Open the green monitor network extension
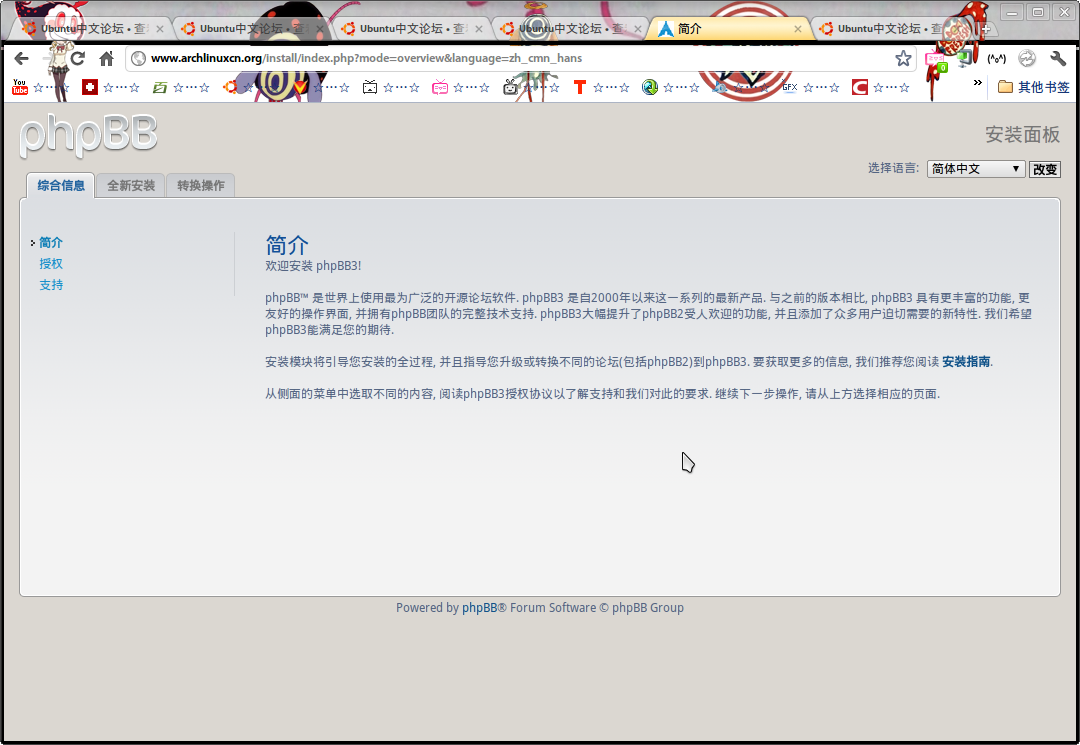Screen dimensions: 1080x745 (x=966, y=58)
